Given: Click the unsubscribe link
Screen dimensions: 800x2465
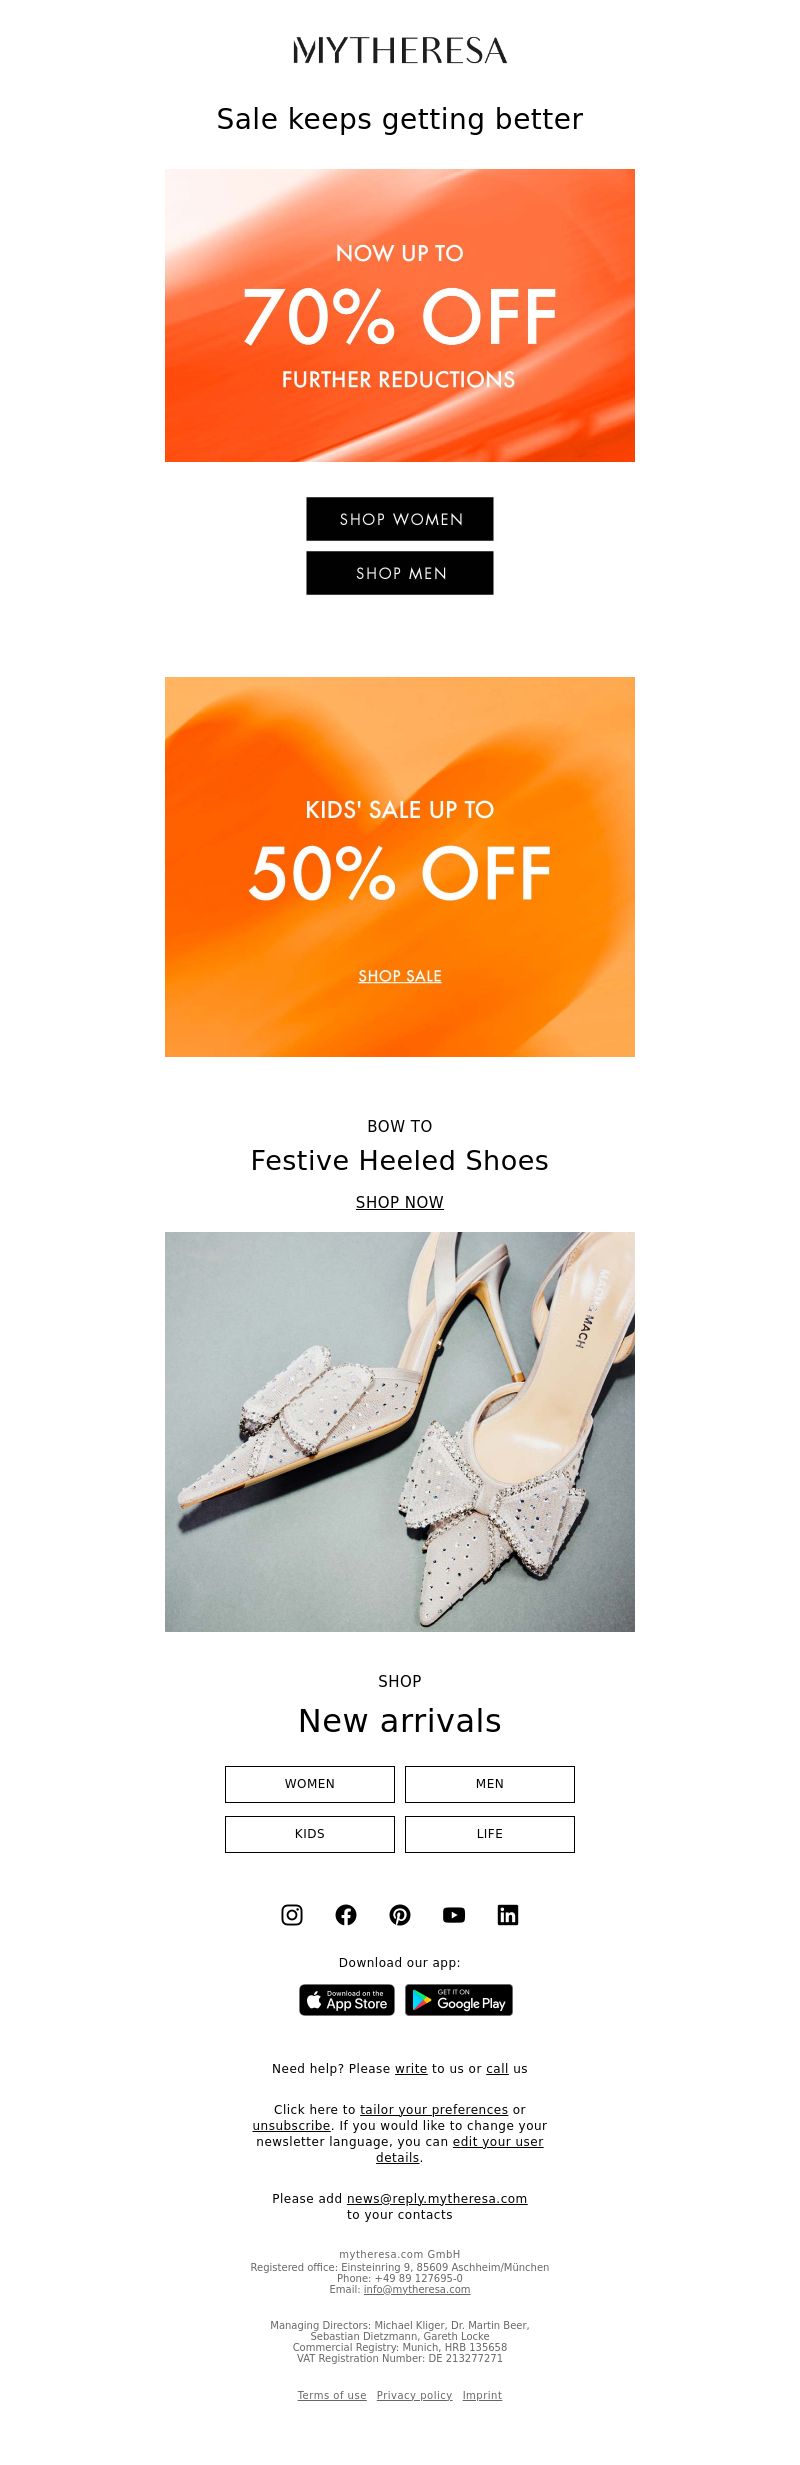Looking at the screenshot, I should 291,2125.
